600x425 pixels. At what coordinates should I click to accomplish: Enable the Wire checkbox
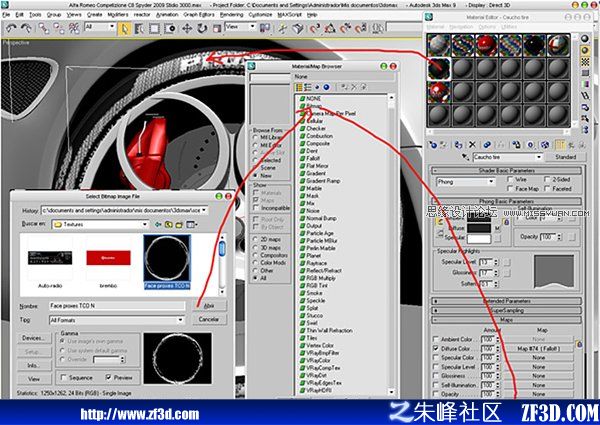510,179
